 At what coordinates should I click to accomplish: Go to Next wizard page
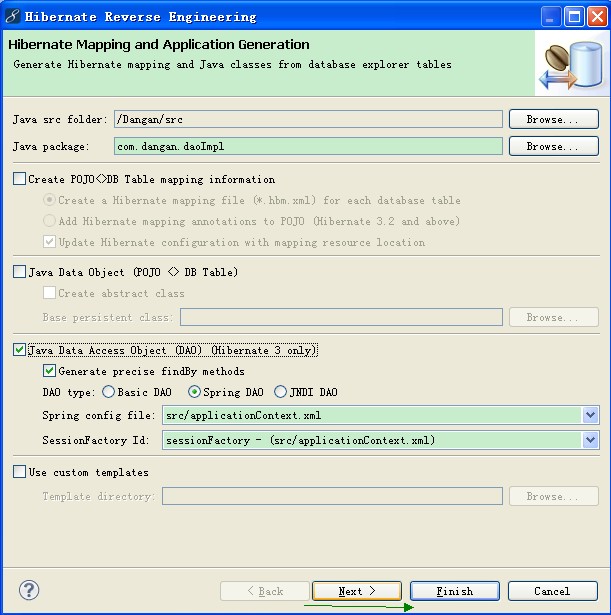(x=357, y=591)
